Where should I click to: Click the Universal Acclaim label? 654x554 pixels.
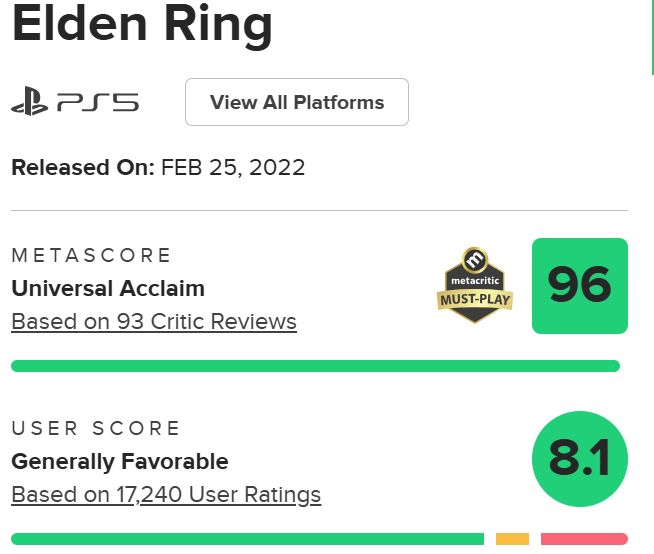pos(108,288)
